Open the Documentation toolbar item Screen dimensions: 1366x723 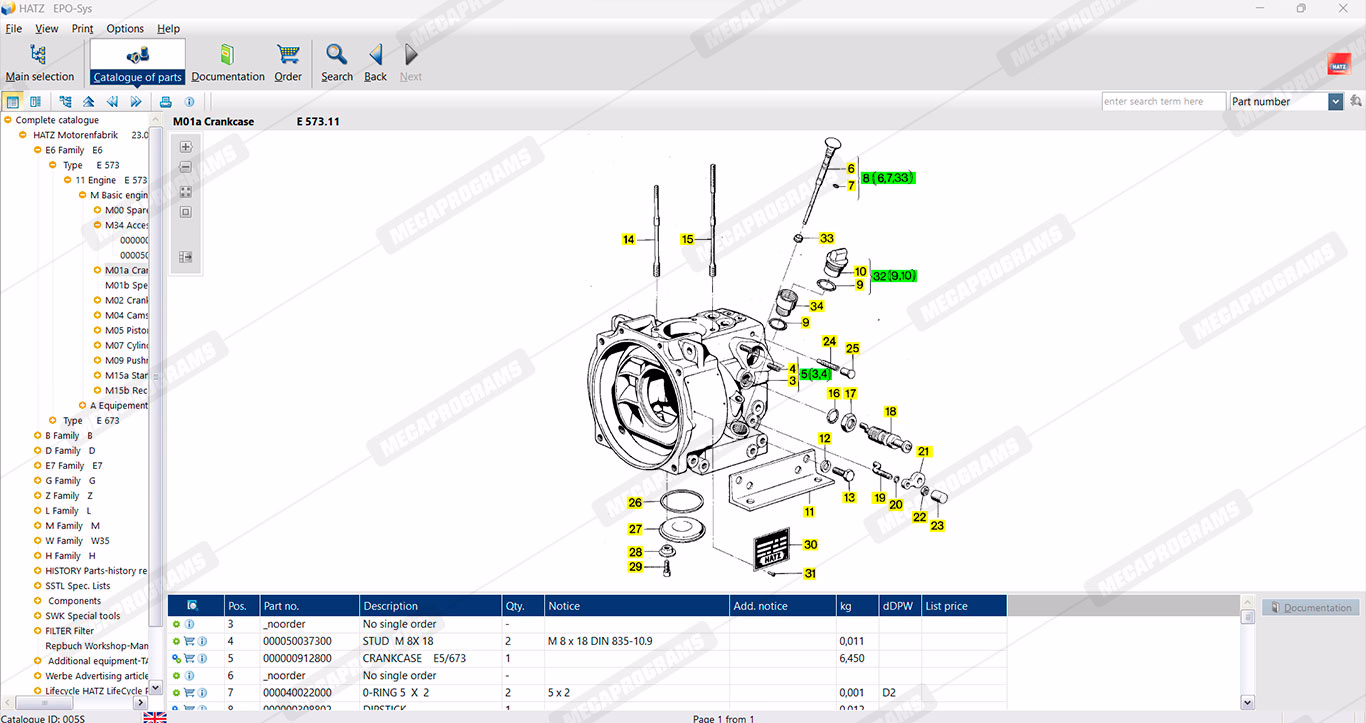pos(228,62)
